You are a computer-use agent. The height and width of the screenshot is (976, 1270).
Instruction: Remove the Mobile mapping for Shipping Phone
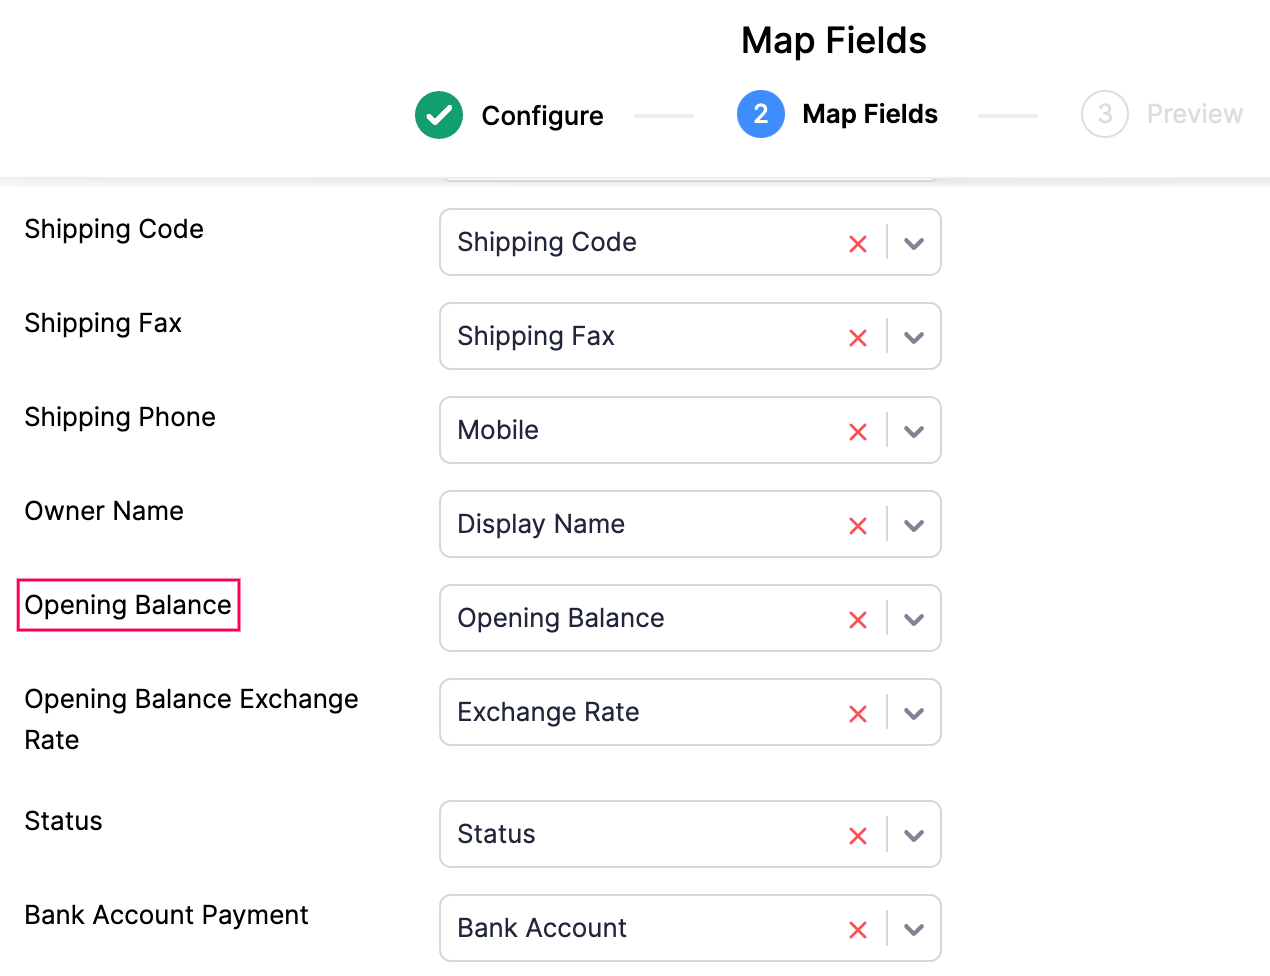click(857, 432)
